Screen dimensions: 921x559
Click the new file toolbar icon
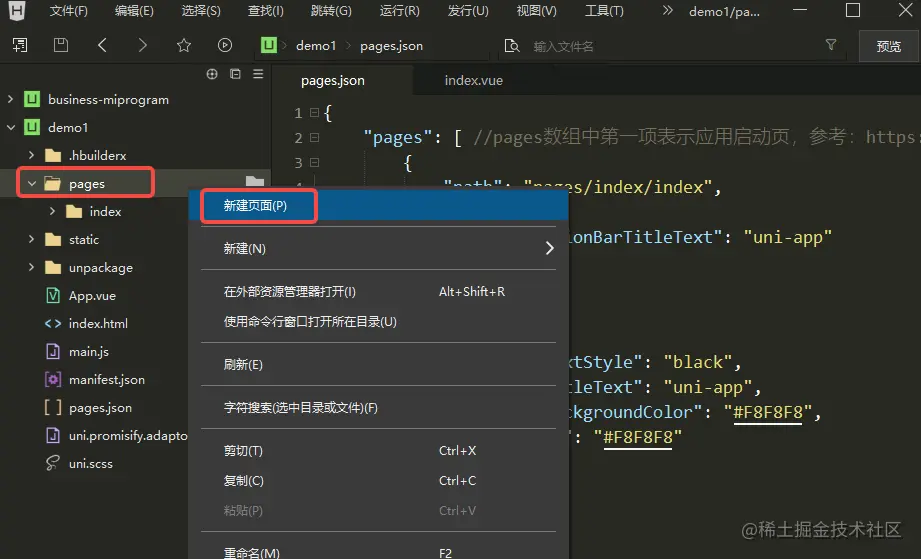pyautogui.click(x=20, y=45)
